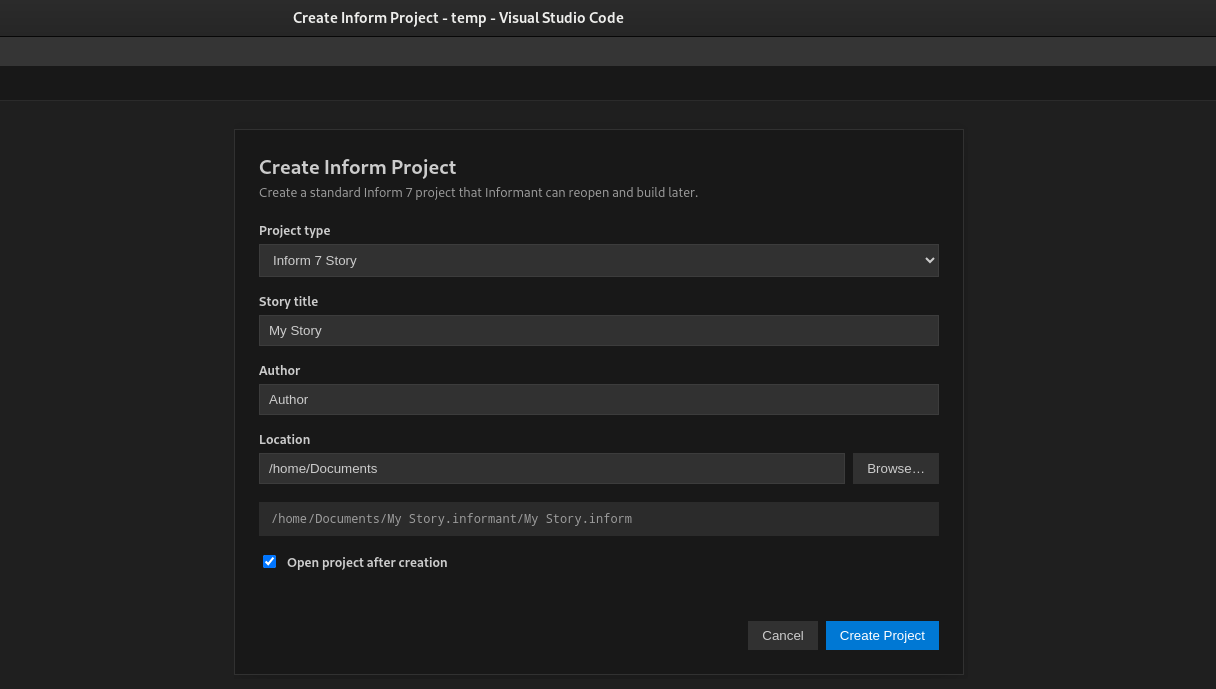Open the Browse… folder picker

[x=896, y=468]
